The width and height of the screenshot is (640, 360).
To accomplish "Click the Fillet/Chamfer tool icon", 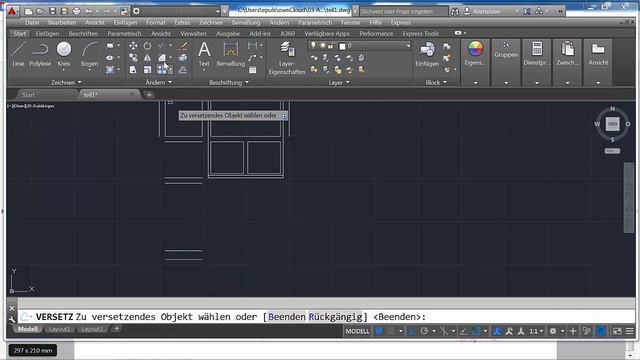I will tap(162, 58).
